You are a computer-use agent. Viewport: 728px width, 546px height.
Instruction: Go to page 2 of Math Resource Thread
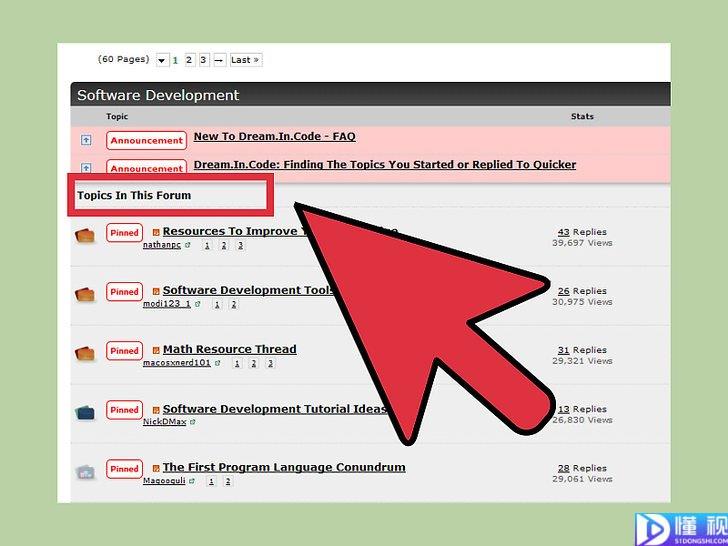pos(254,364)
